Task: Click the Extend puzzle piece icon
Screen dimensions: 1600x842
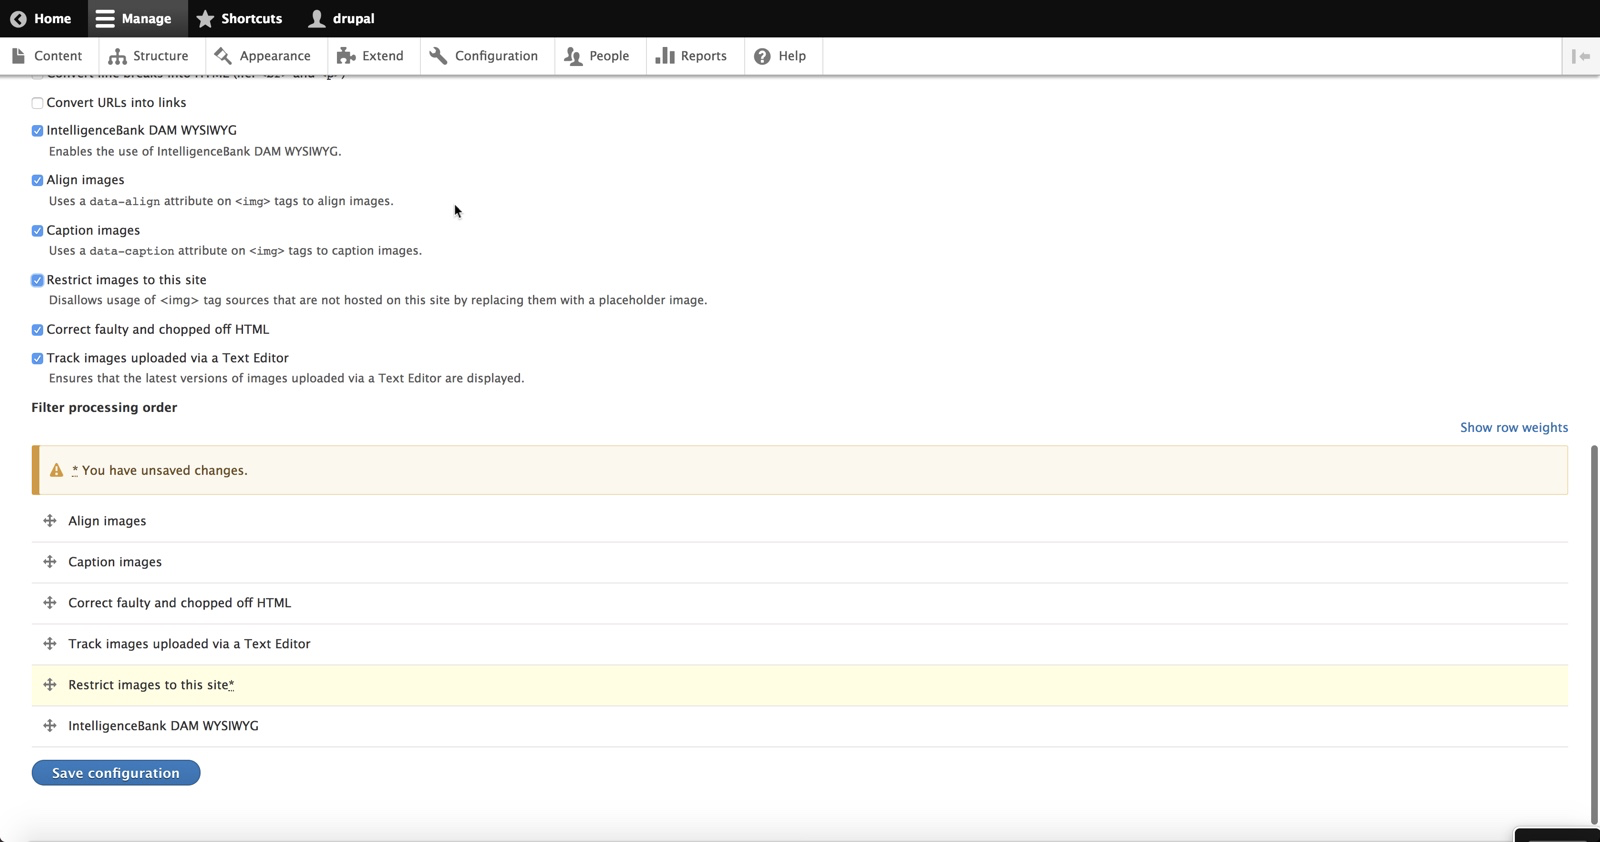Action: 346,56
